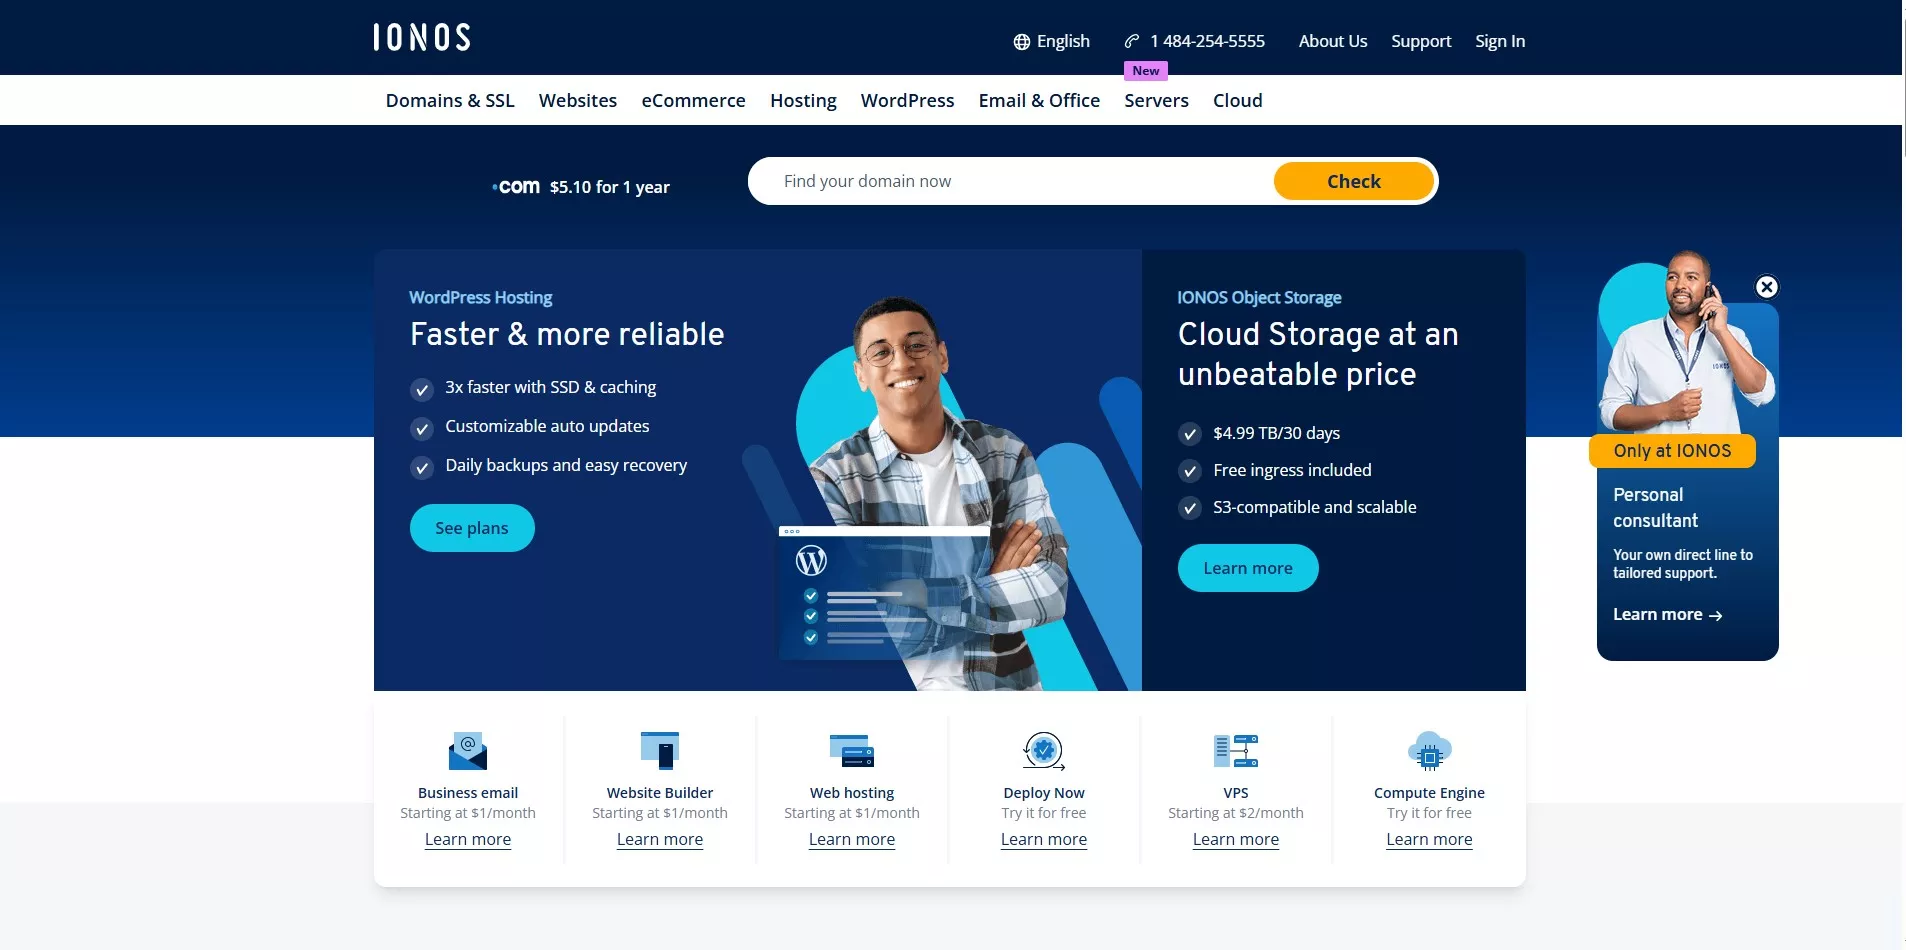Click Sign In link
The image size is (1906, 950).
pos(1499,41)
